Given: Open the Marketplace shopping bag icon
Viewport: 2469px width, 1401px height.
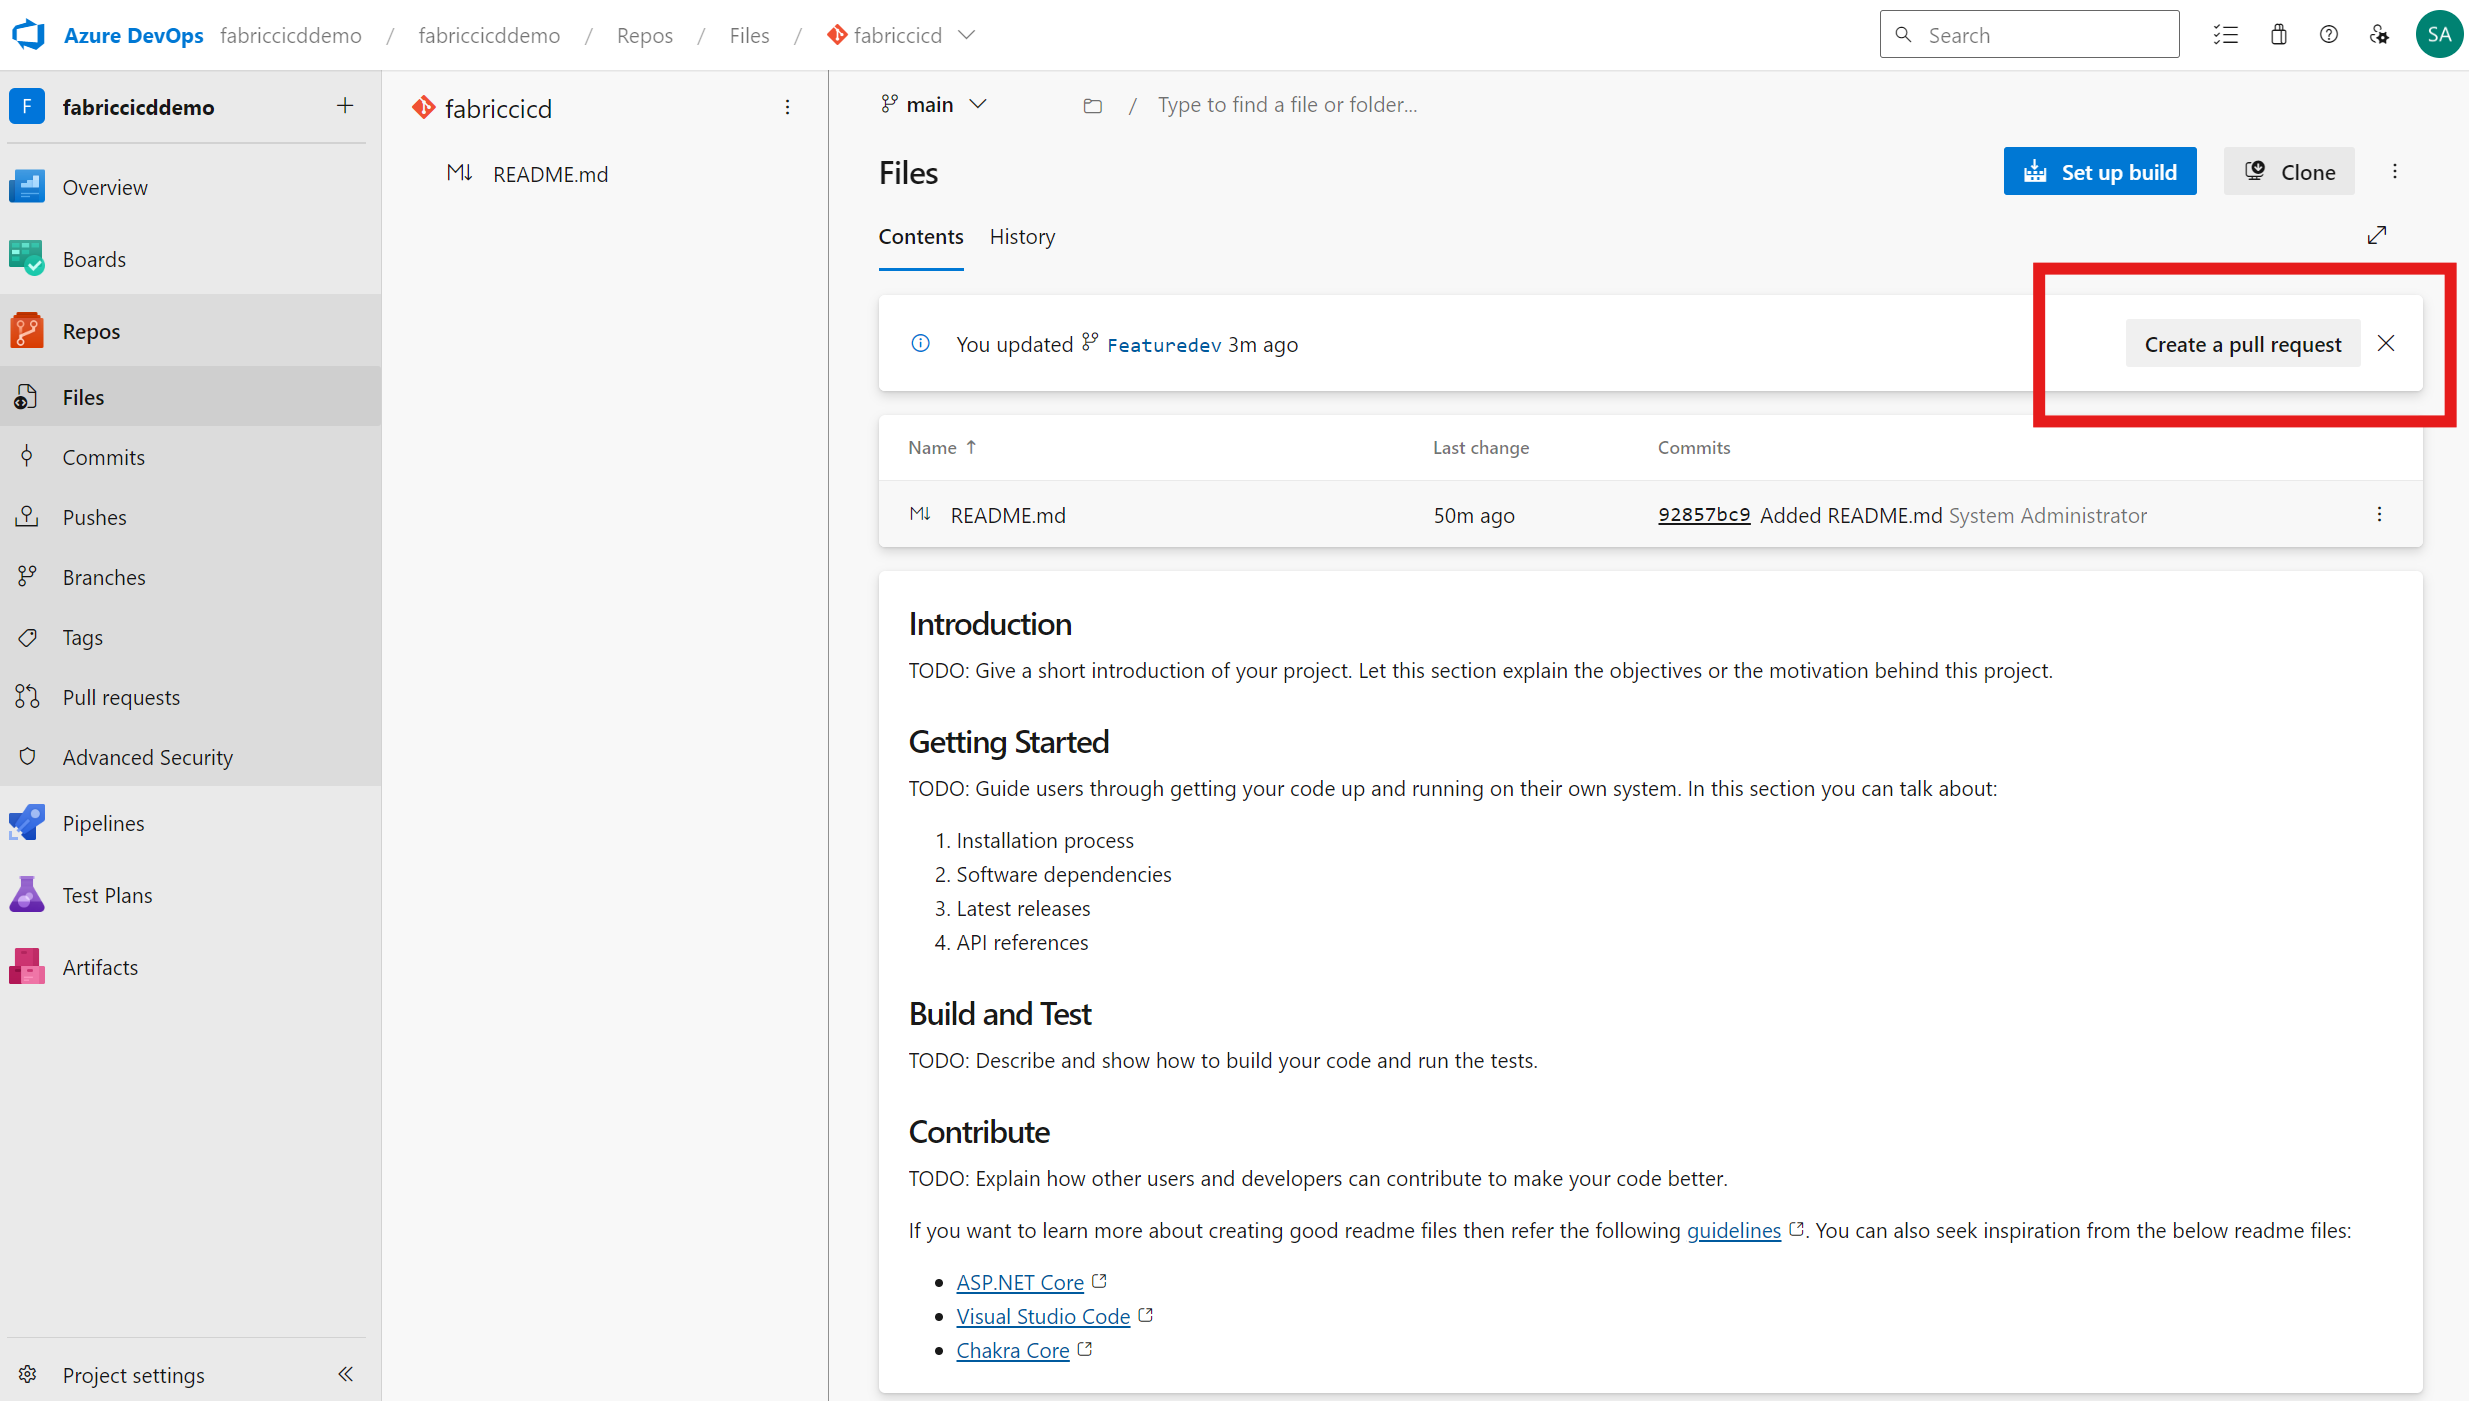Looking at the screenshot, I should click(x=2278, y=35).
